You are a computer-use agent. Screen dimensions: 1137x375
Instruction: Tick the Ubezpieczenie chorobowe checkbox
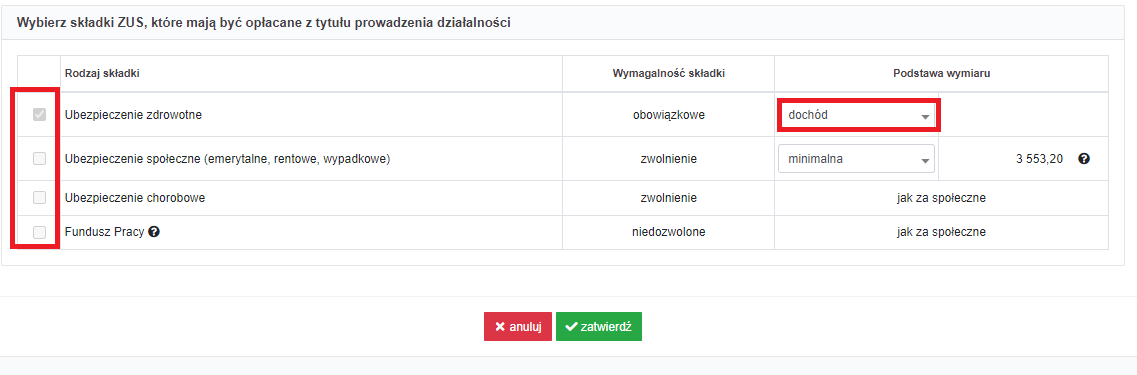click(x=39, y=197)
